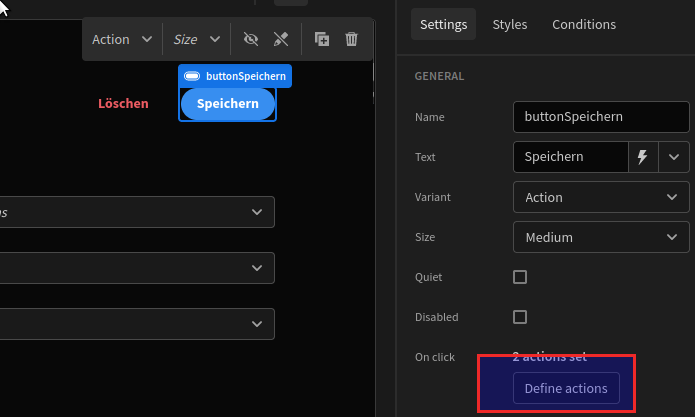Switch to the Styles tab
Viewport: 695px width, 417px height.
510,24
